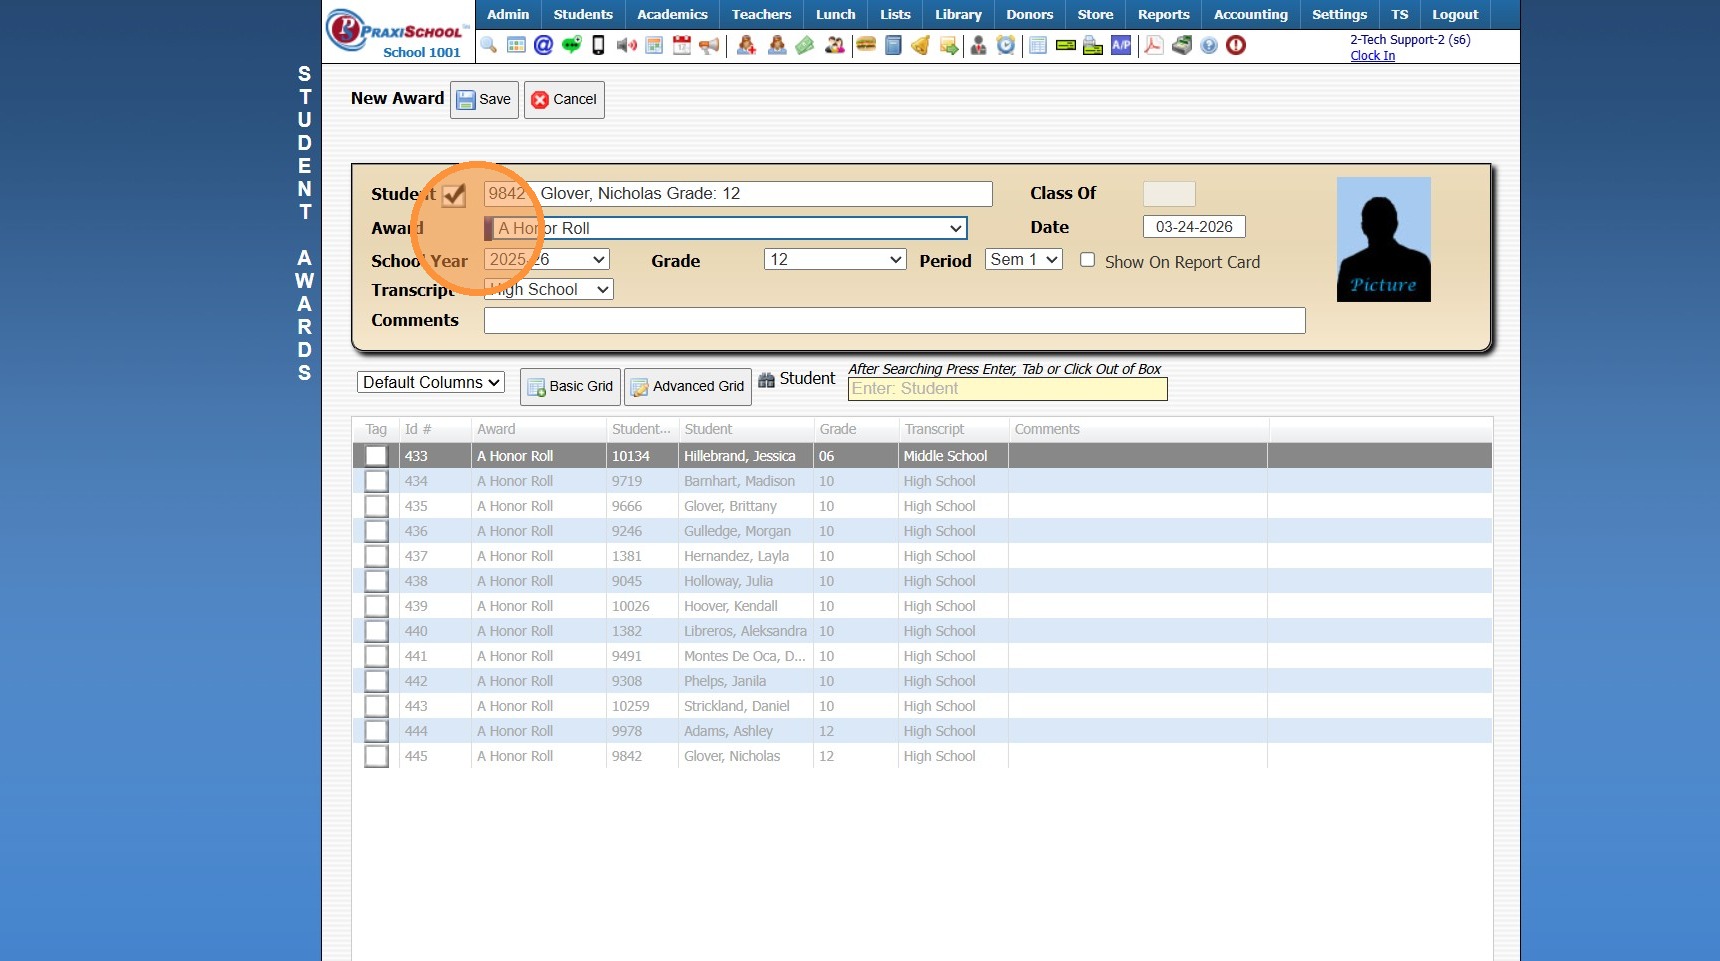1720x961 pixels.
Task: Toggle the Student checkbox
Action: tap(454, 195)
